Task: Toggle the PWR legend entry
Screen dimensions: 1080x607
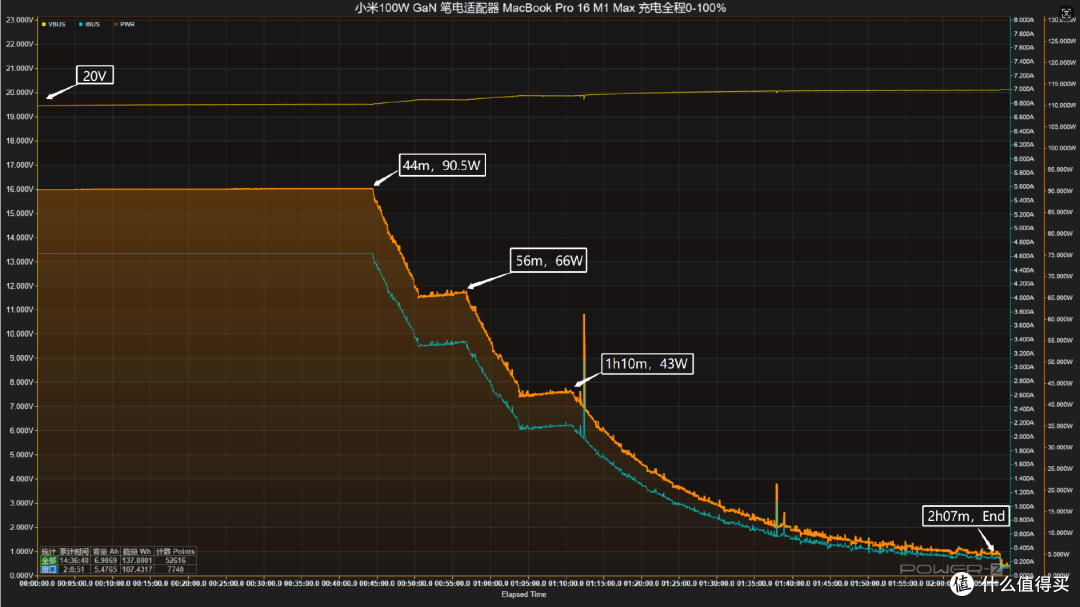Action: tap(124, 24)
